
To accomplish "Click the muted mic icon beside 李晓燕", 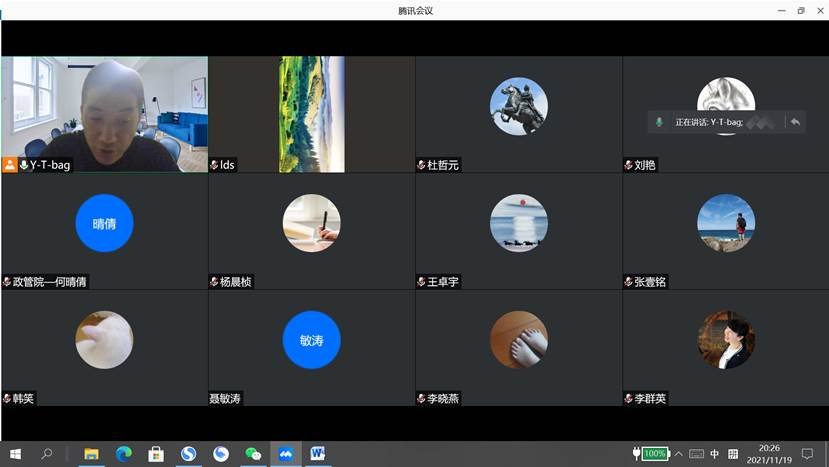I will pyautogui.click(x=421, y=399).
